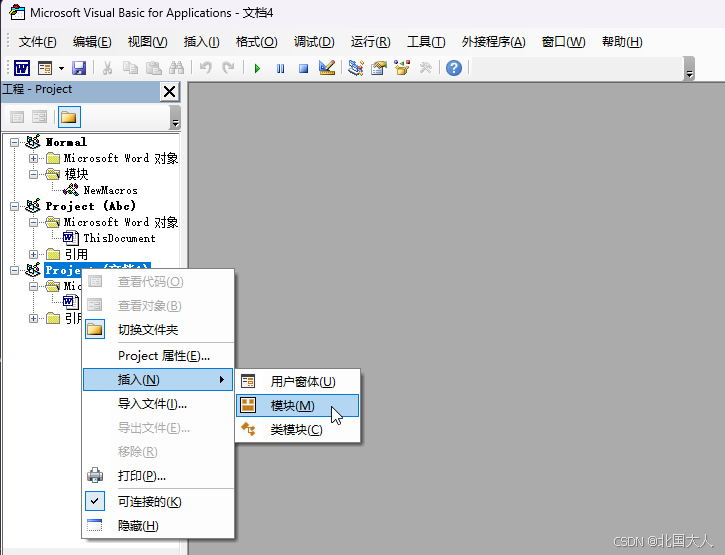The image size is (725, 555).
Task: Click the Reset stop square icon
Action: (303, 68)
